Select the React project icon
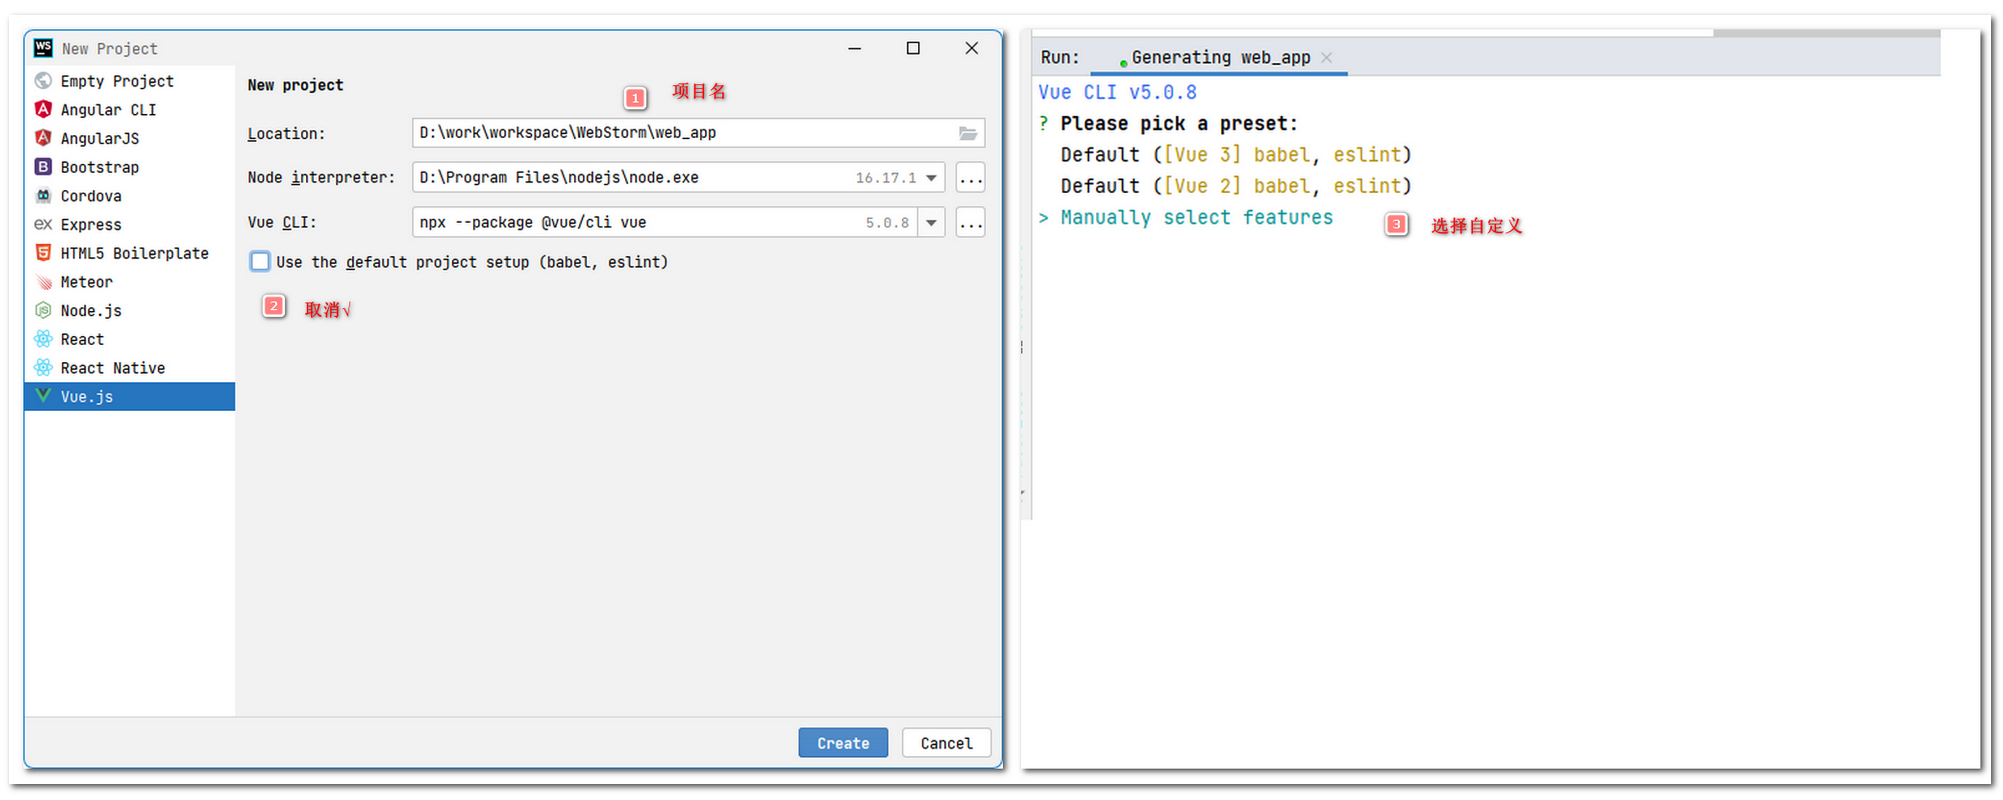Screen dimensions: 2003x800 point(43,339)
